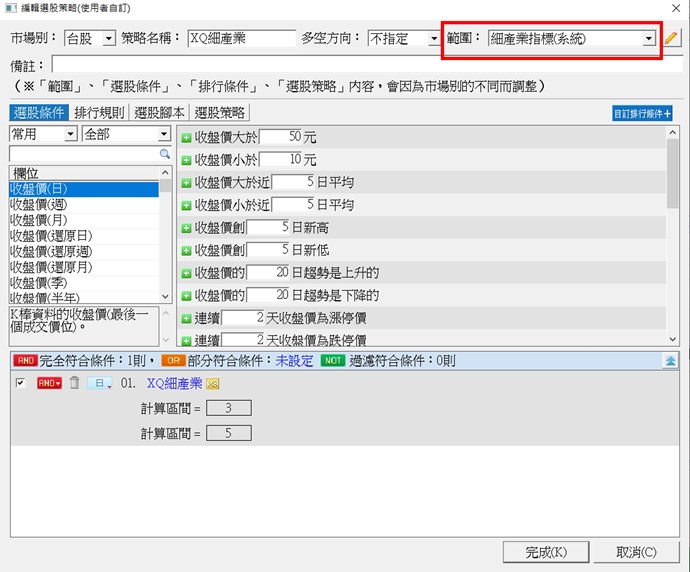Click the field search input box
Image resolution: width=690 pixels, height=572 pixels.
[84, 154]
